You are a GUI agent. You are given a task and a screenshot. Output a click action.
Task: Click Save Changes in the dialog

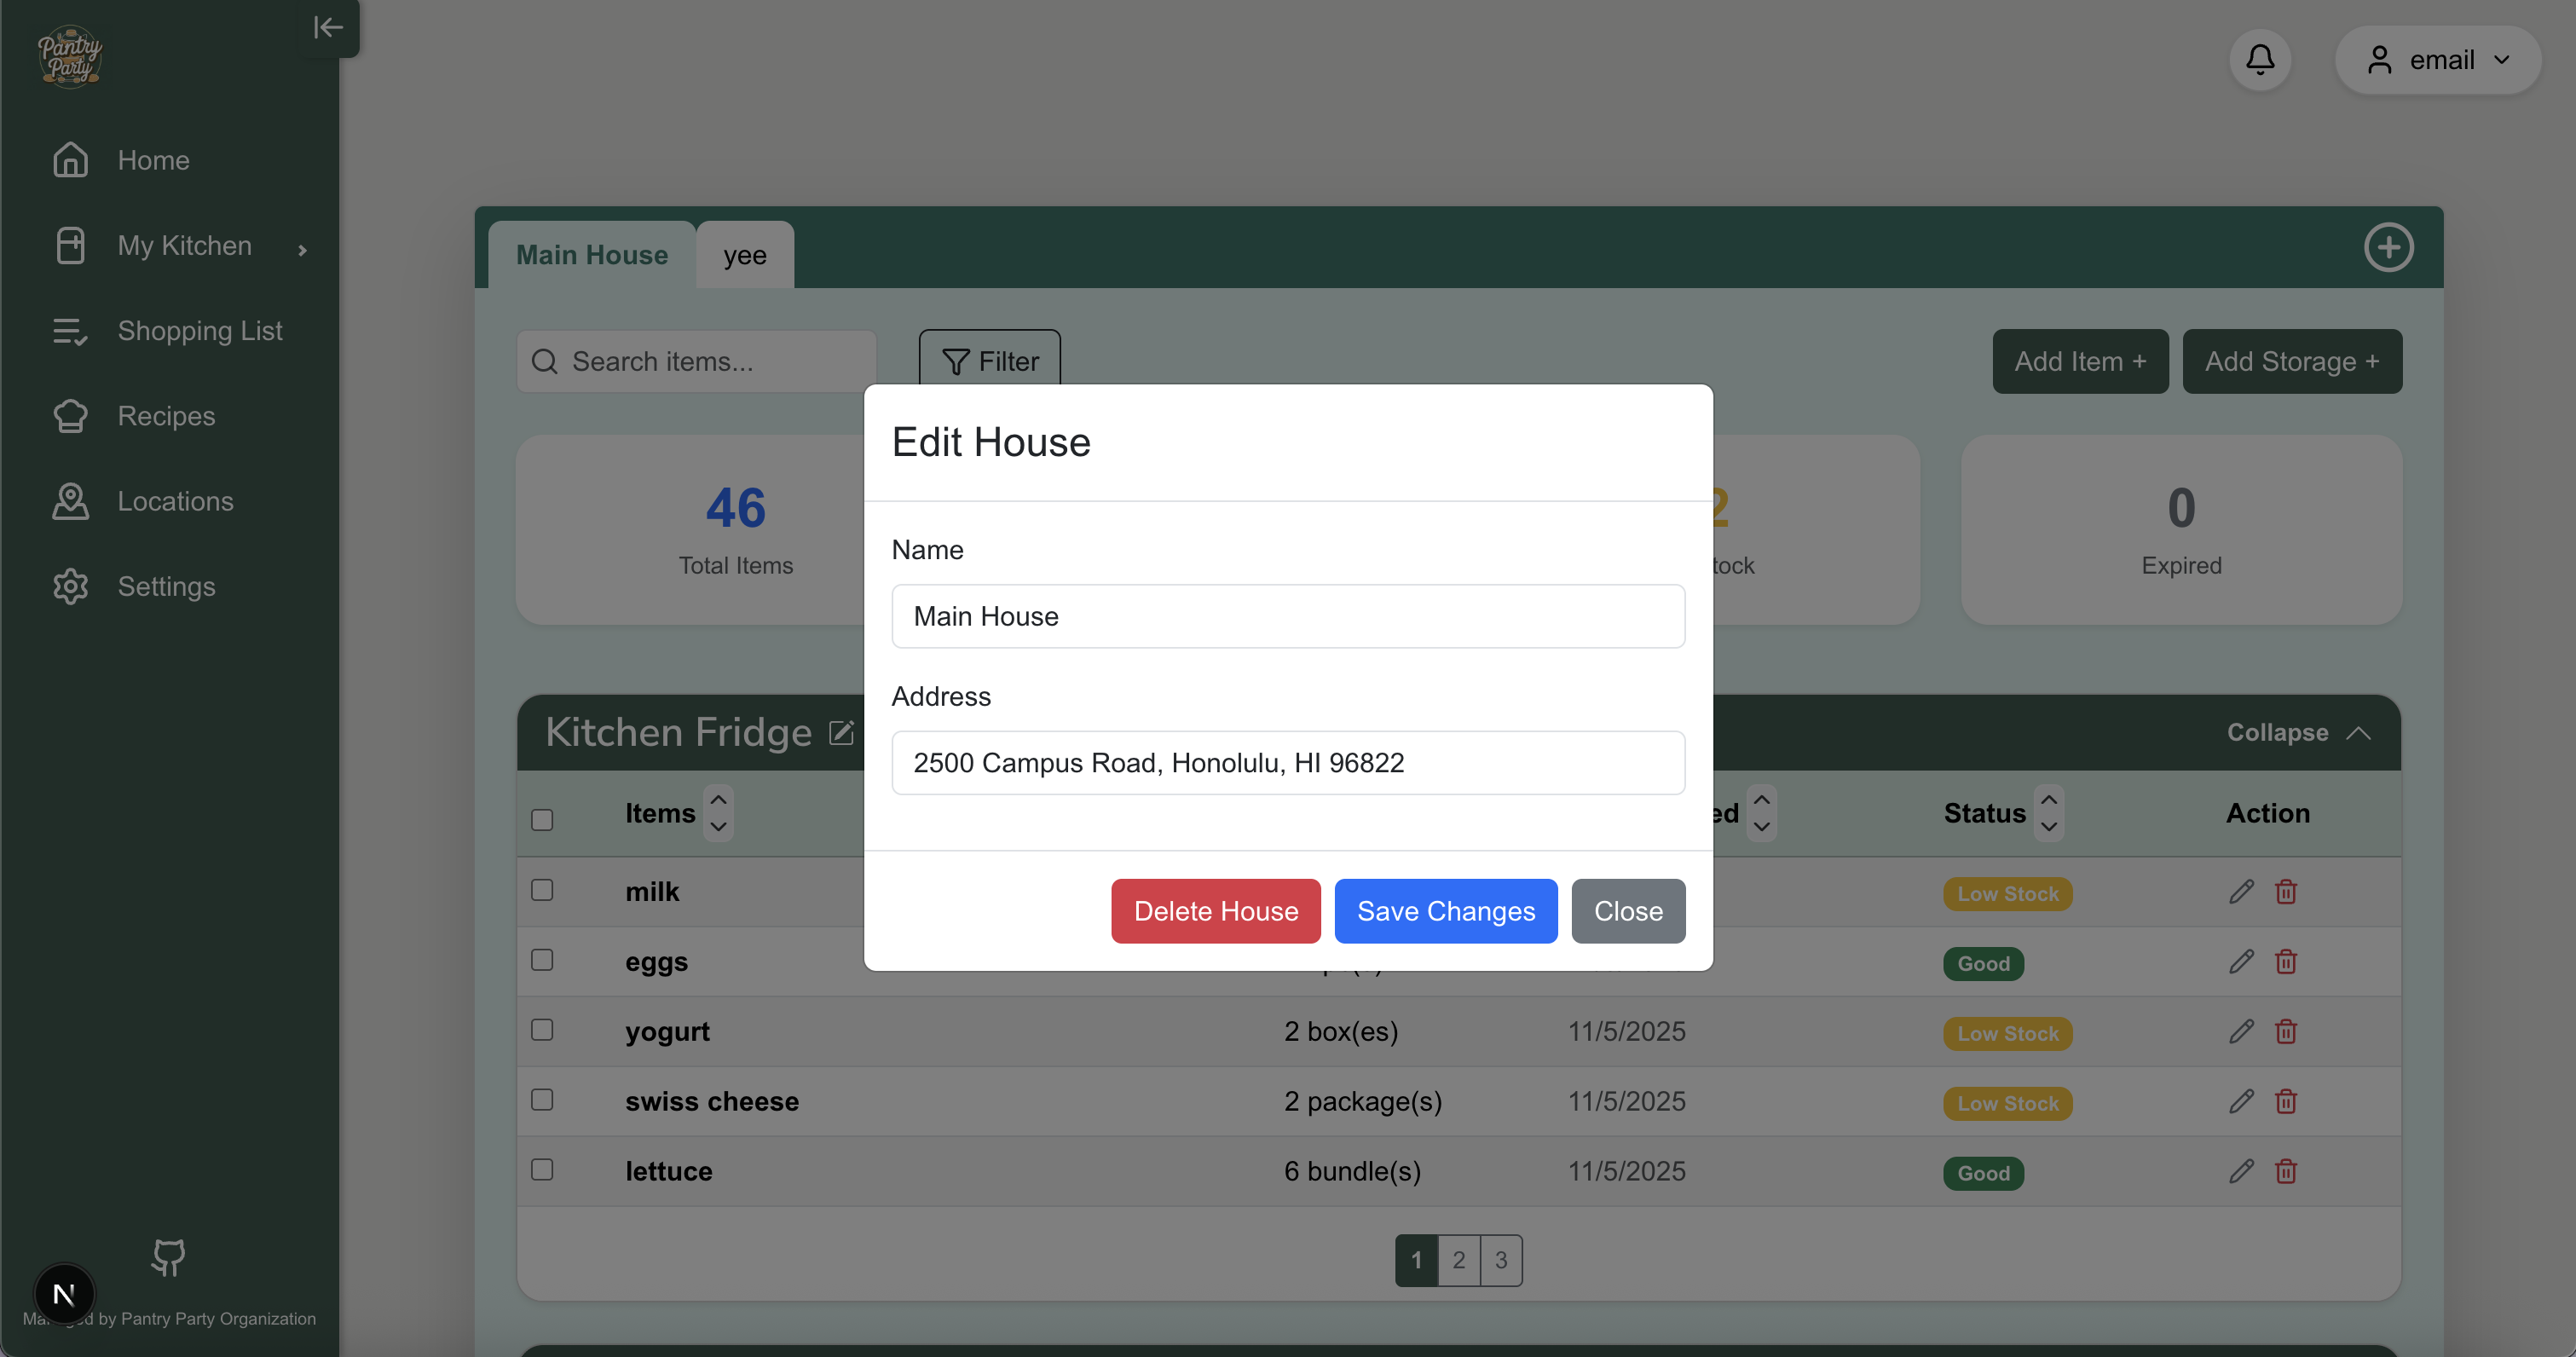pos(1445,911)
